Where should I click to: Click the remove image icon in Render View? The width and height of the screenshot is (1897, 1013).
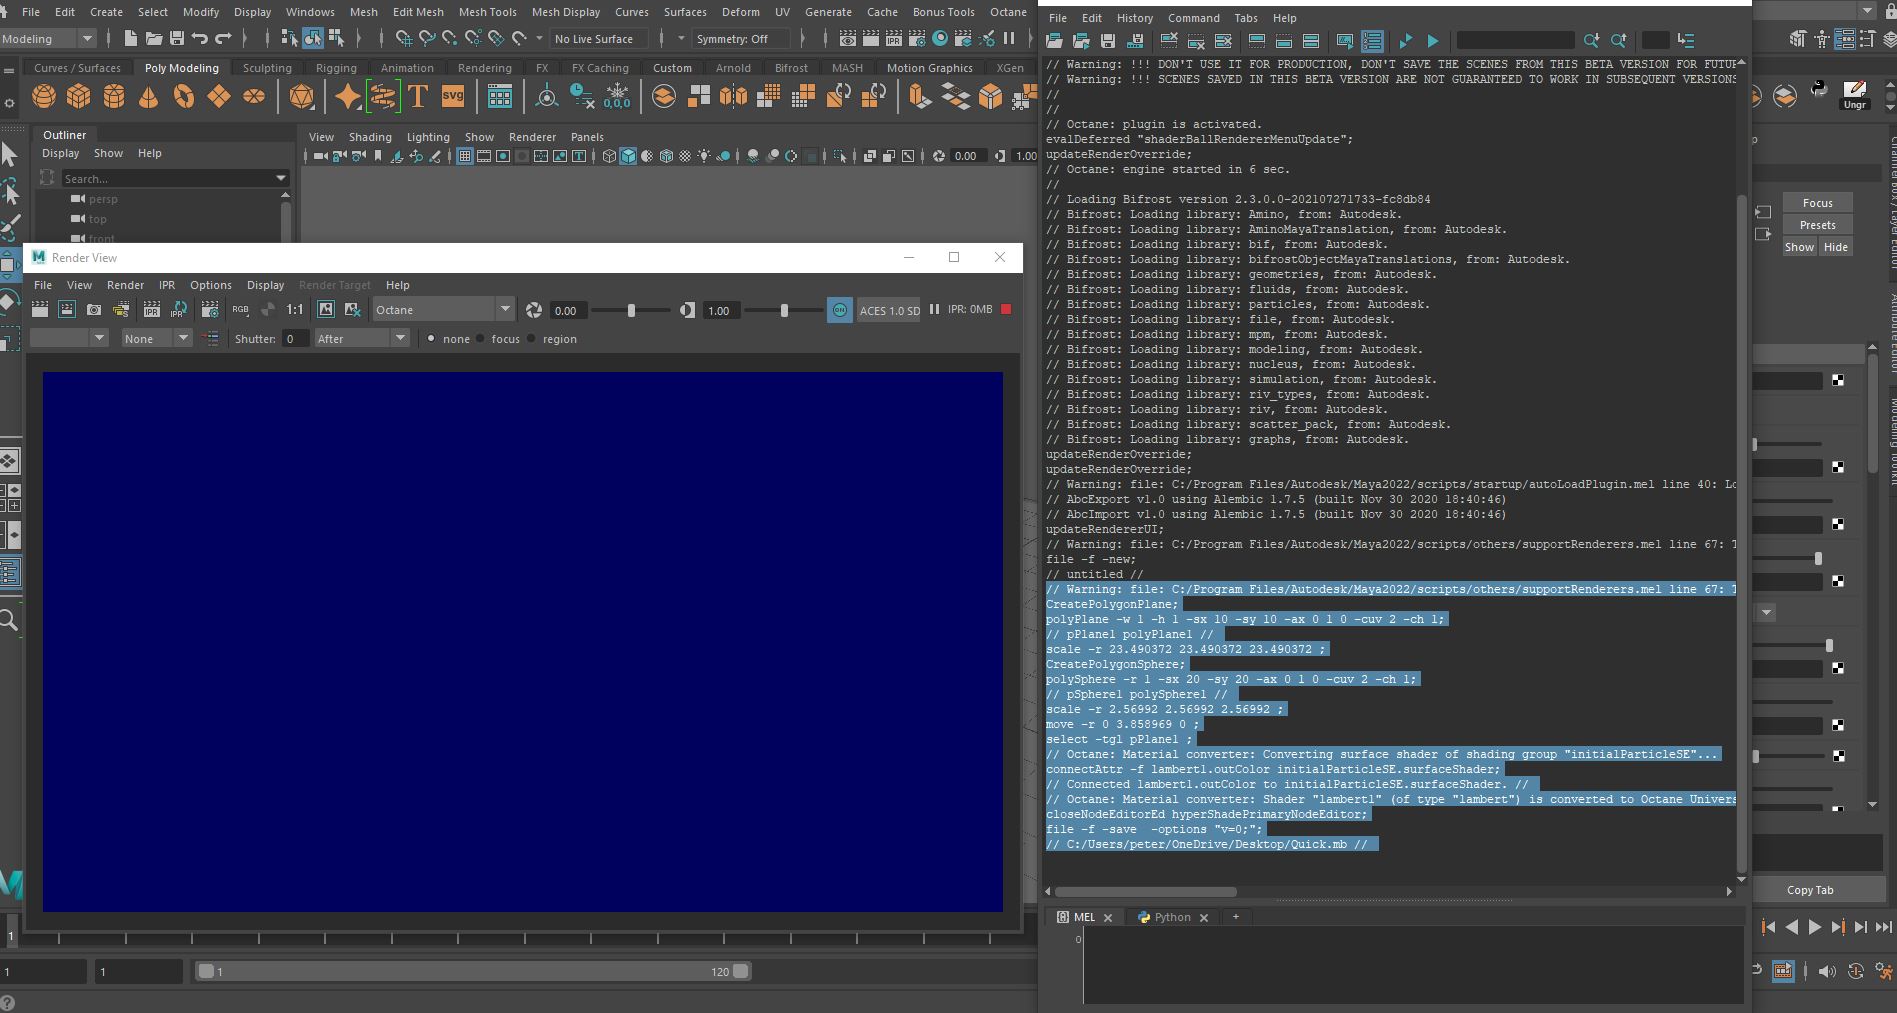352,310
